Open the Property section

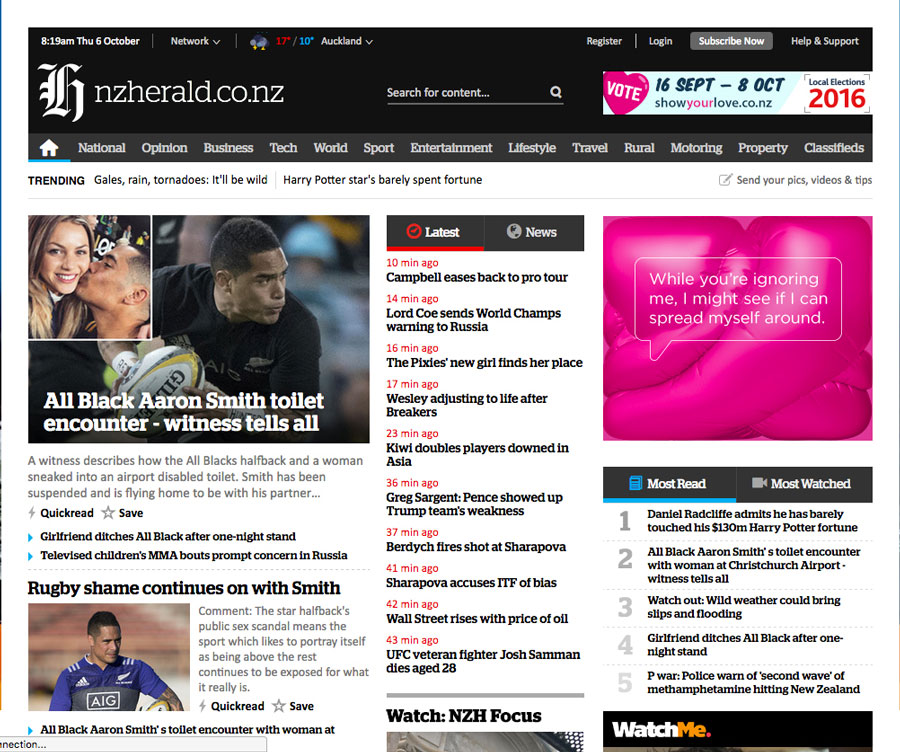click(x=763, y=148)
